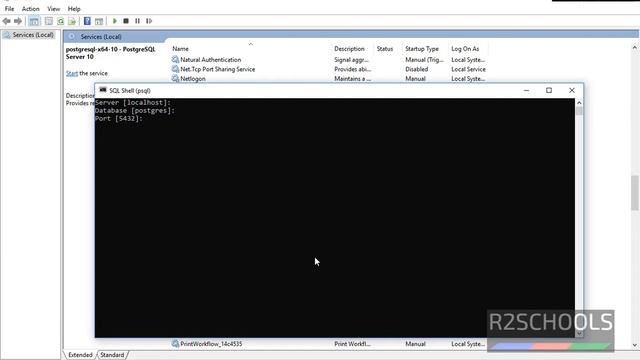Click the Netlogon service gear icon
640x360 pixels.
pyautogui.click(x=175, y=78)
